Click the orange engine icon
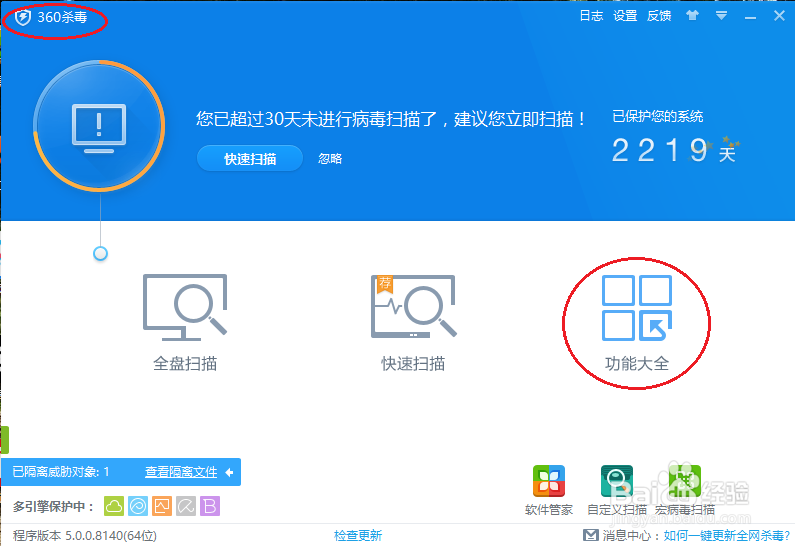Image resolution: width=795 pixels, height=546 pixels. pyautogui.click(x=162, y=506)
